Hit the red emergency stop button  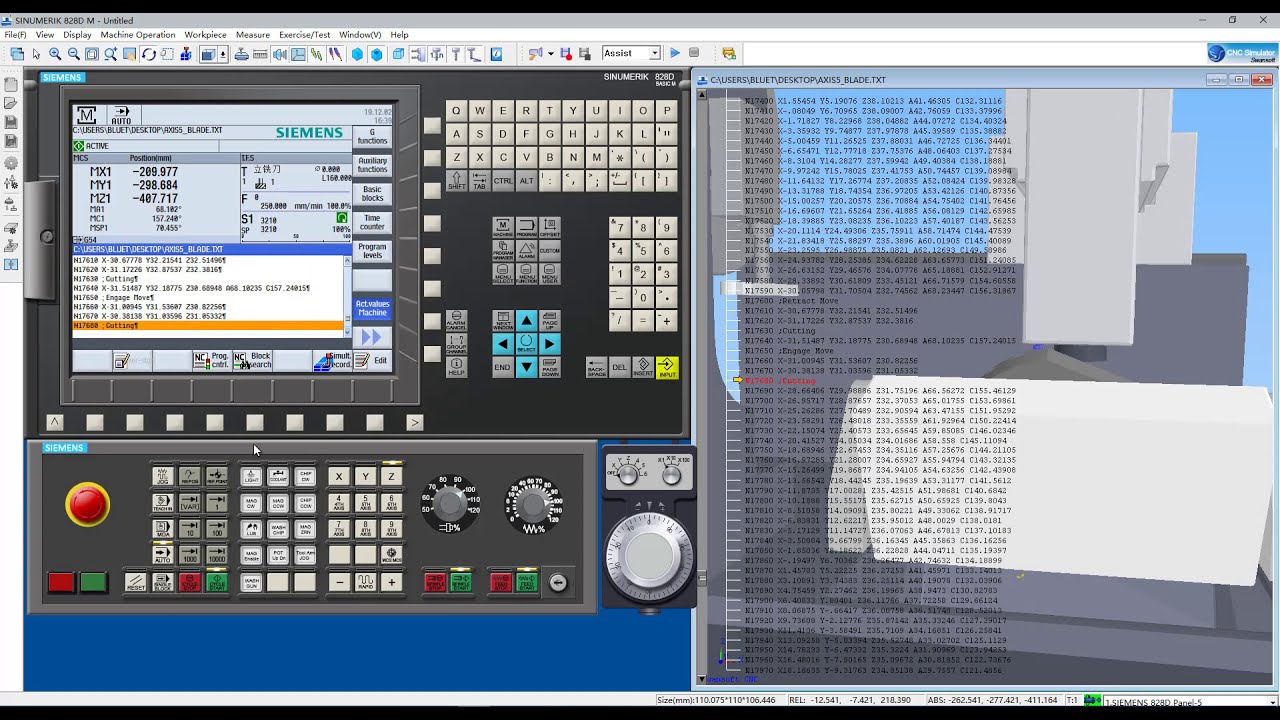87,504
